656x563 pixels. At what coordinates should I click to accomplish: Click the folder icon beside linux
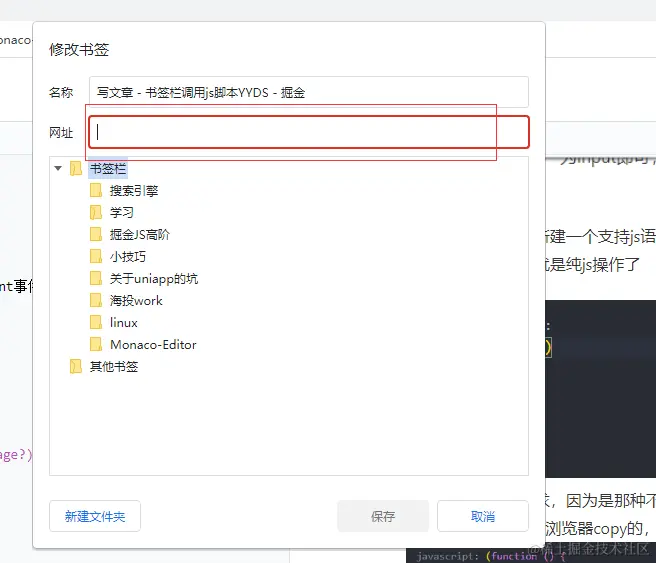[x=96, y=322]
